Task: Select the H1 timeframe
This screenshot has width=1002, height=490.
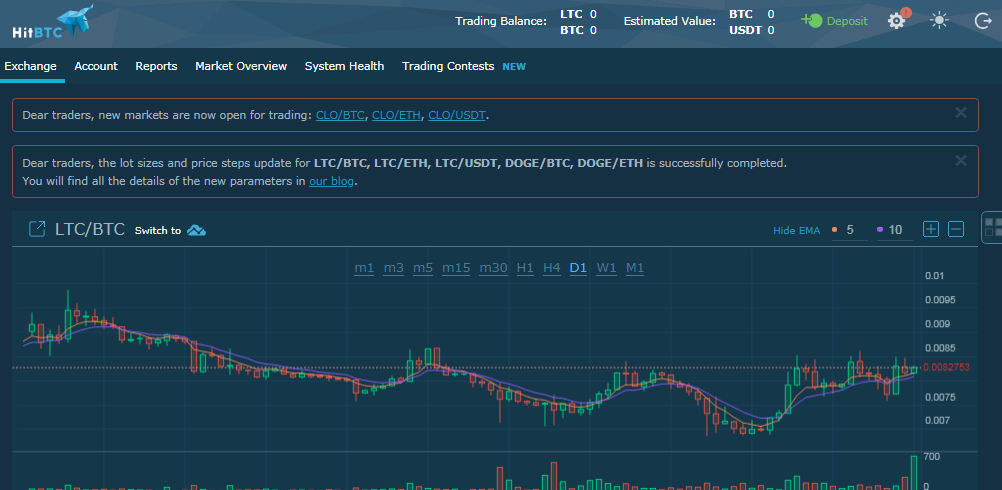Action: (525, 268)
